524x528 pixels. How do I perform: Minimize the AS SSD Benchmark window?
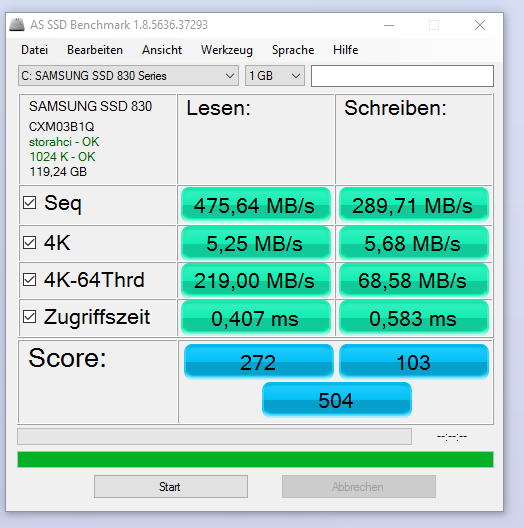point(389,25)
